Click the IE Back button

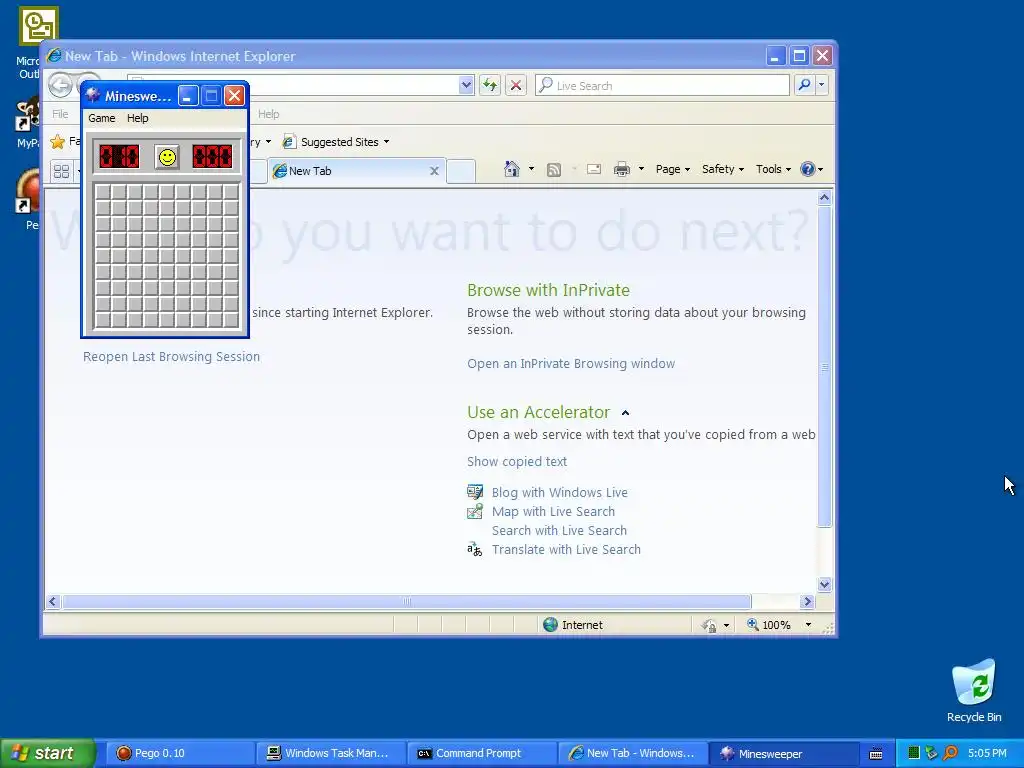click(x=60, y=85)
